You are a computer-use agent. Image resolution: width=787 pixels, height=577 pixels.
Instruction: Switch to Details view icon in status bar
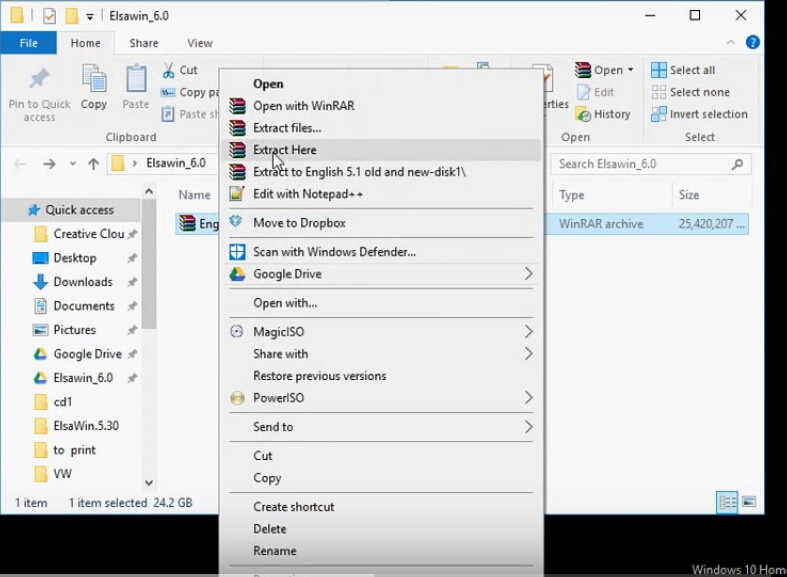coord(727,502)
